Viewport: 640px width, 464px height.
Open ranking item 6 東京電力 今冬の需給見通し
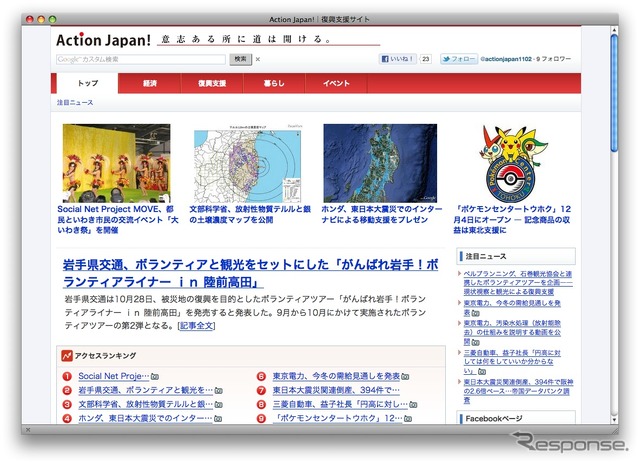click(336, 376)
